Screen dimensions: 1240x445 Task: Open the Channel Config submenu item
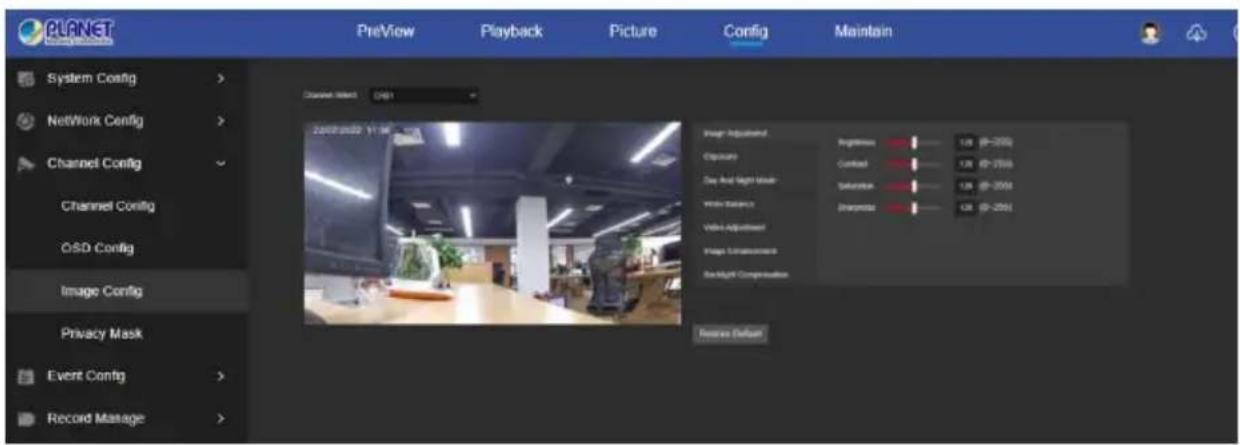(108, 206)
